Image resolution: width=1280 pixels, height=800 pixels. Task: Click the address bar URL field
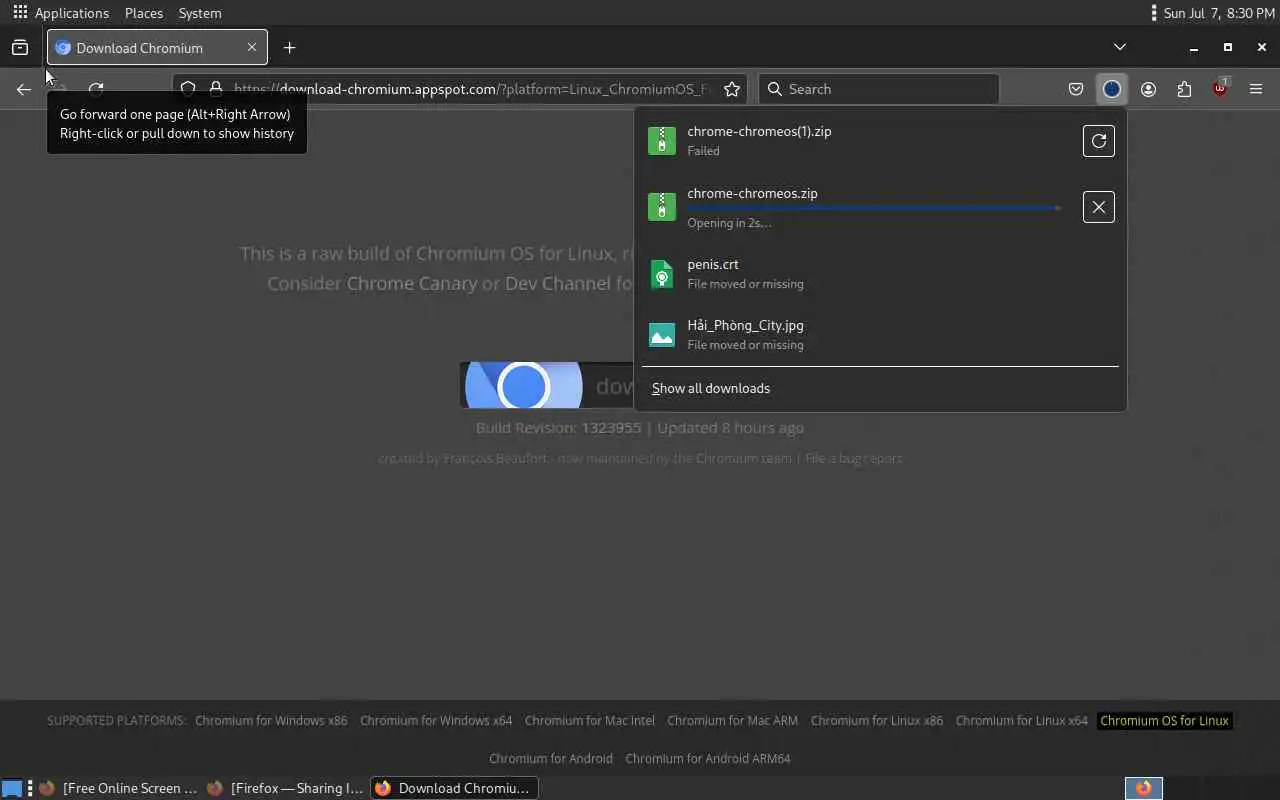(472, 89)
